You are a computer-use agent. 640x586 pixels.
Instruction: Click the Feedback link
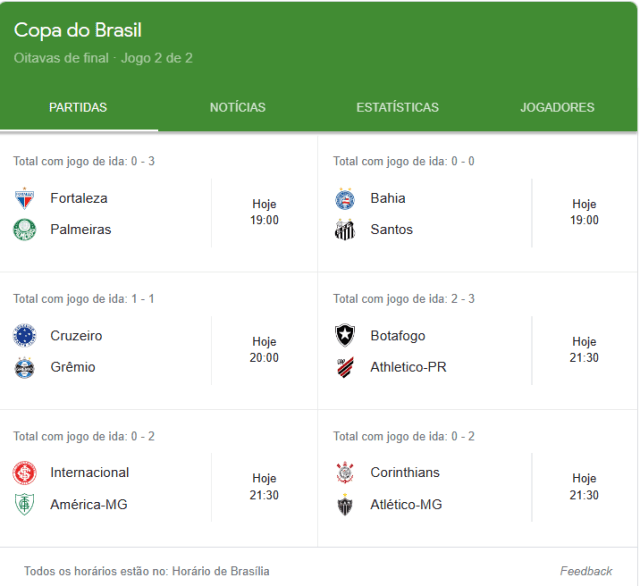click(x=586, y=571)
